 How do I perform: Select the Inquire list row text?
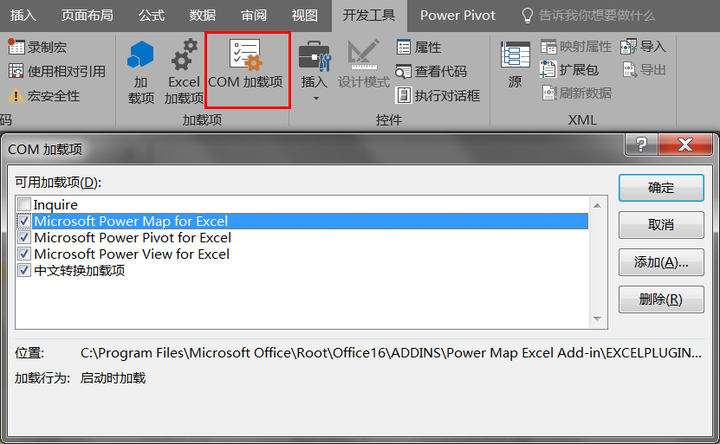[56, 204]
